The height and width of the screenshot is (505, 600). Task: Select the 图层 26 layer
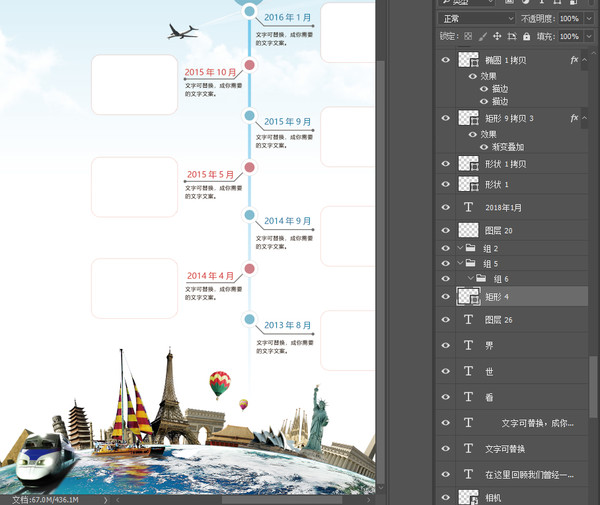(512, 319)
